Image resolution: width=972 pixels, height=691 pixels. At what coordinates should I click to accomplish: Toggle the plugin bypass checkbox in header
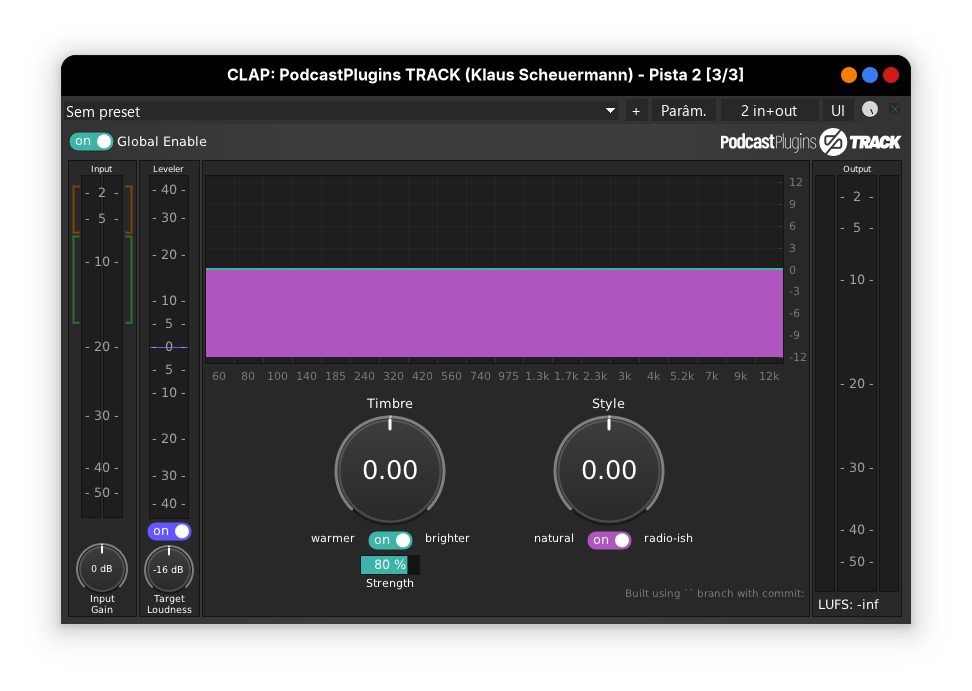tap(895, 110)
